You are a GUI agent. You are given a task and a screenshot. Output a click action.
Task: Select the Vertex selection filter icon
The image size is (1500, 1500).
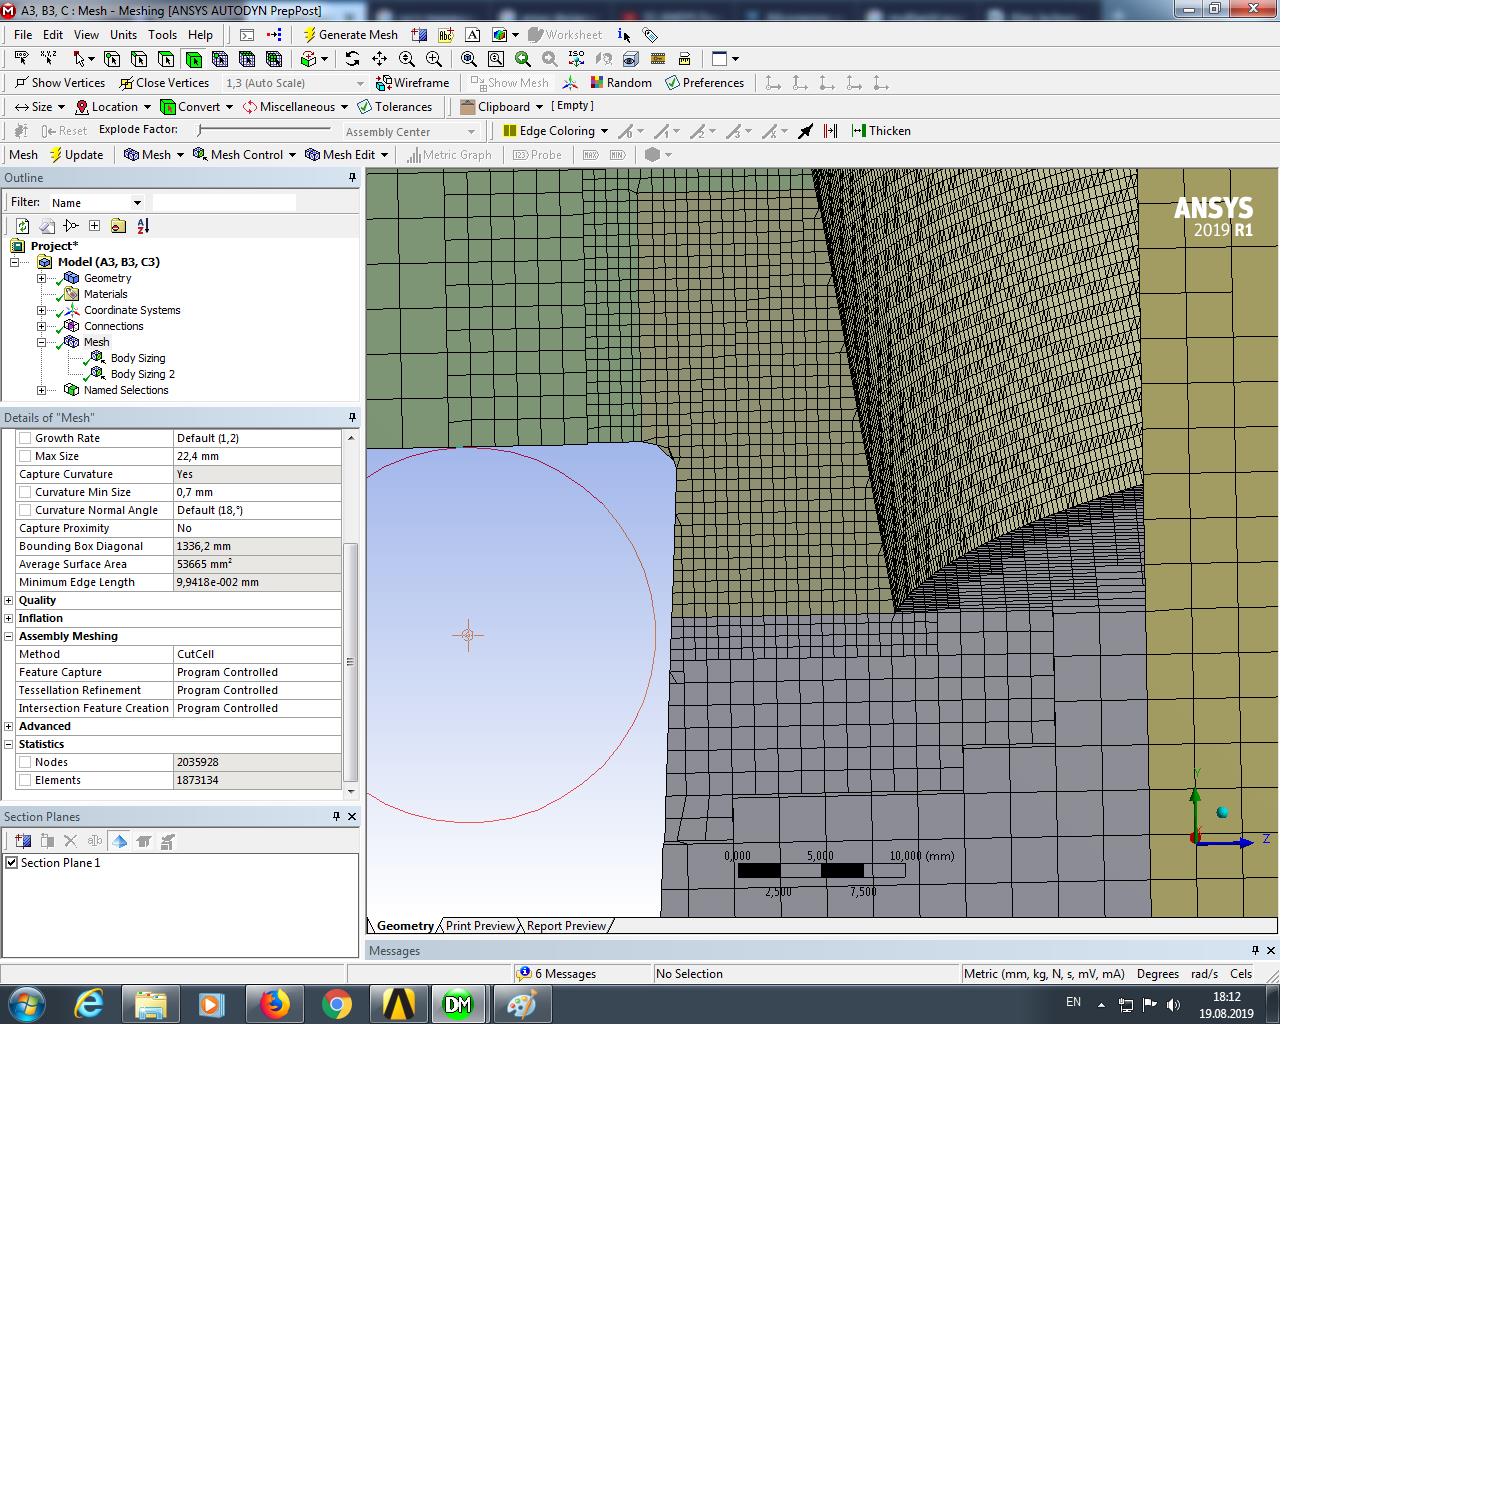point(112,59)
